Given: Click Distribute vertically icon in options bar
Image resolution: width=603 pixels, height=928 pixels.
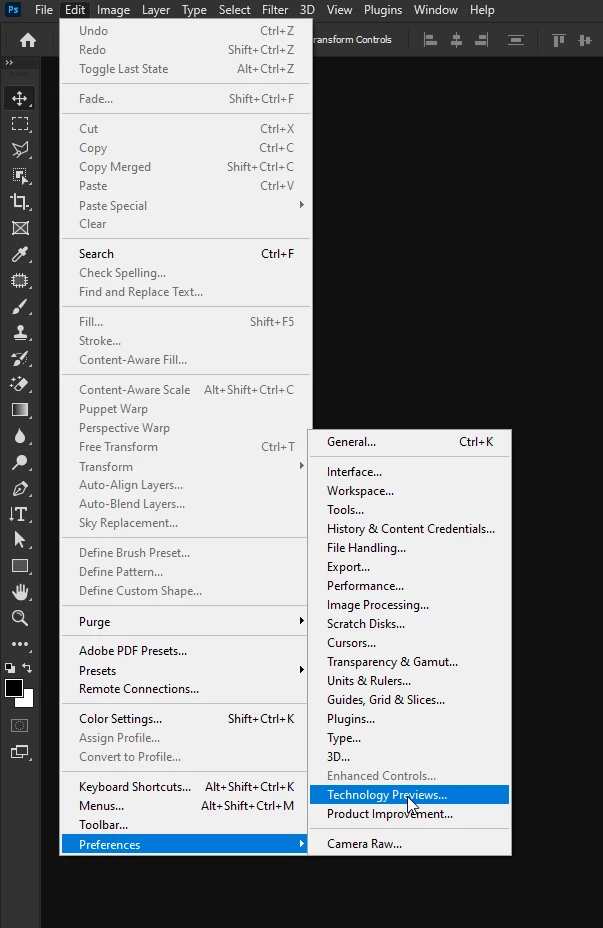Looking at the screenshot, I should pos(516,40).
